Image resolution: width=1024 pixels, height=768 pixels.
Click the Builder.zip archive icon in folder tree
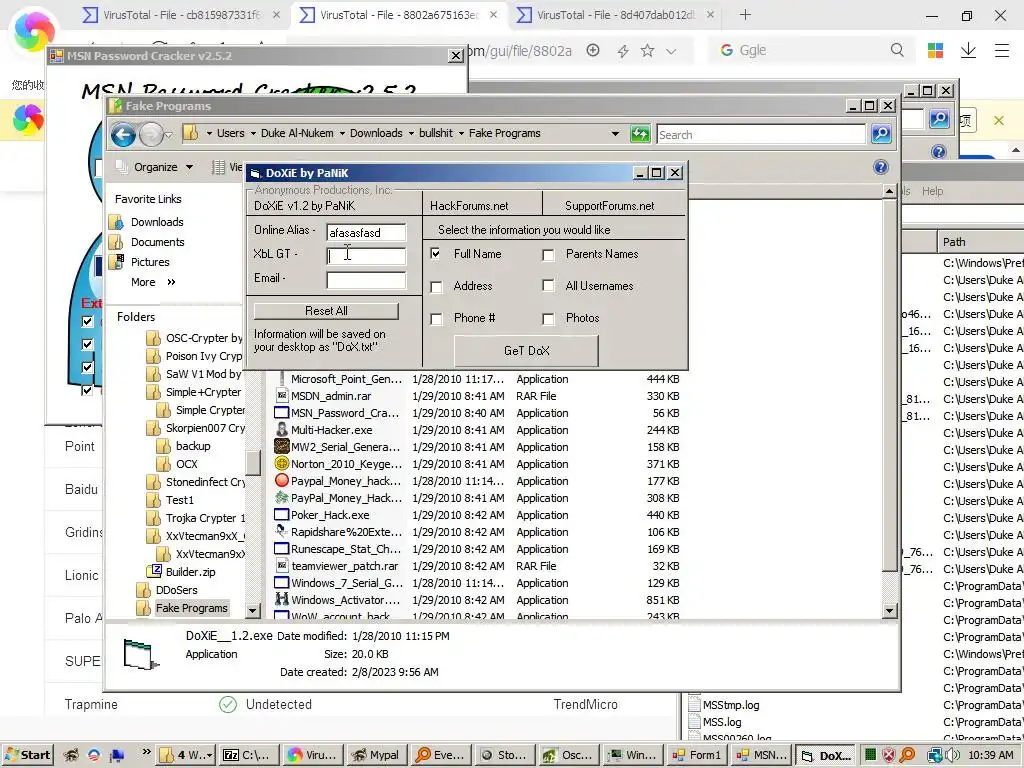[155, 571]
